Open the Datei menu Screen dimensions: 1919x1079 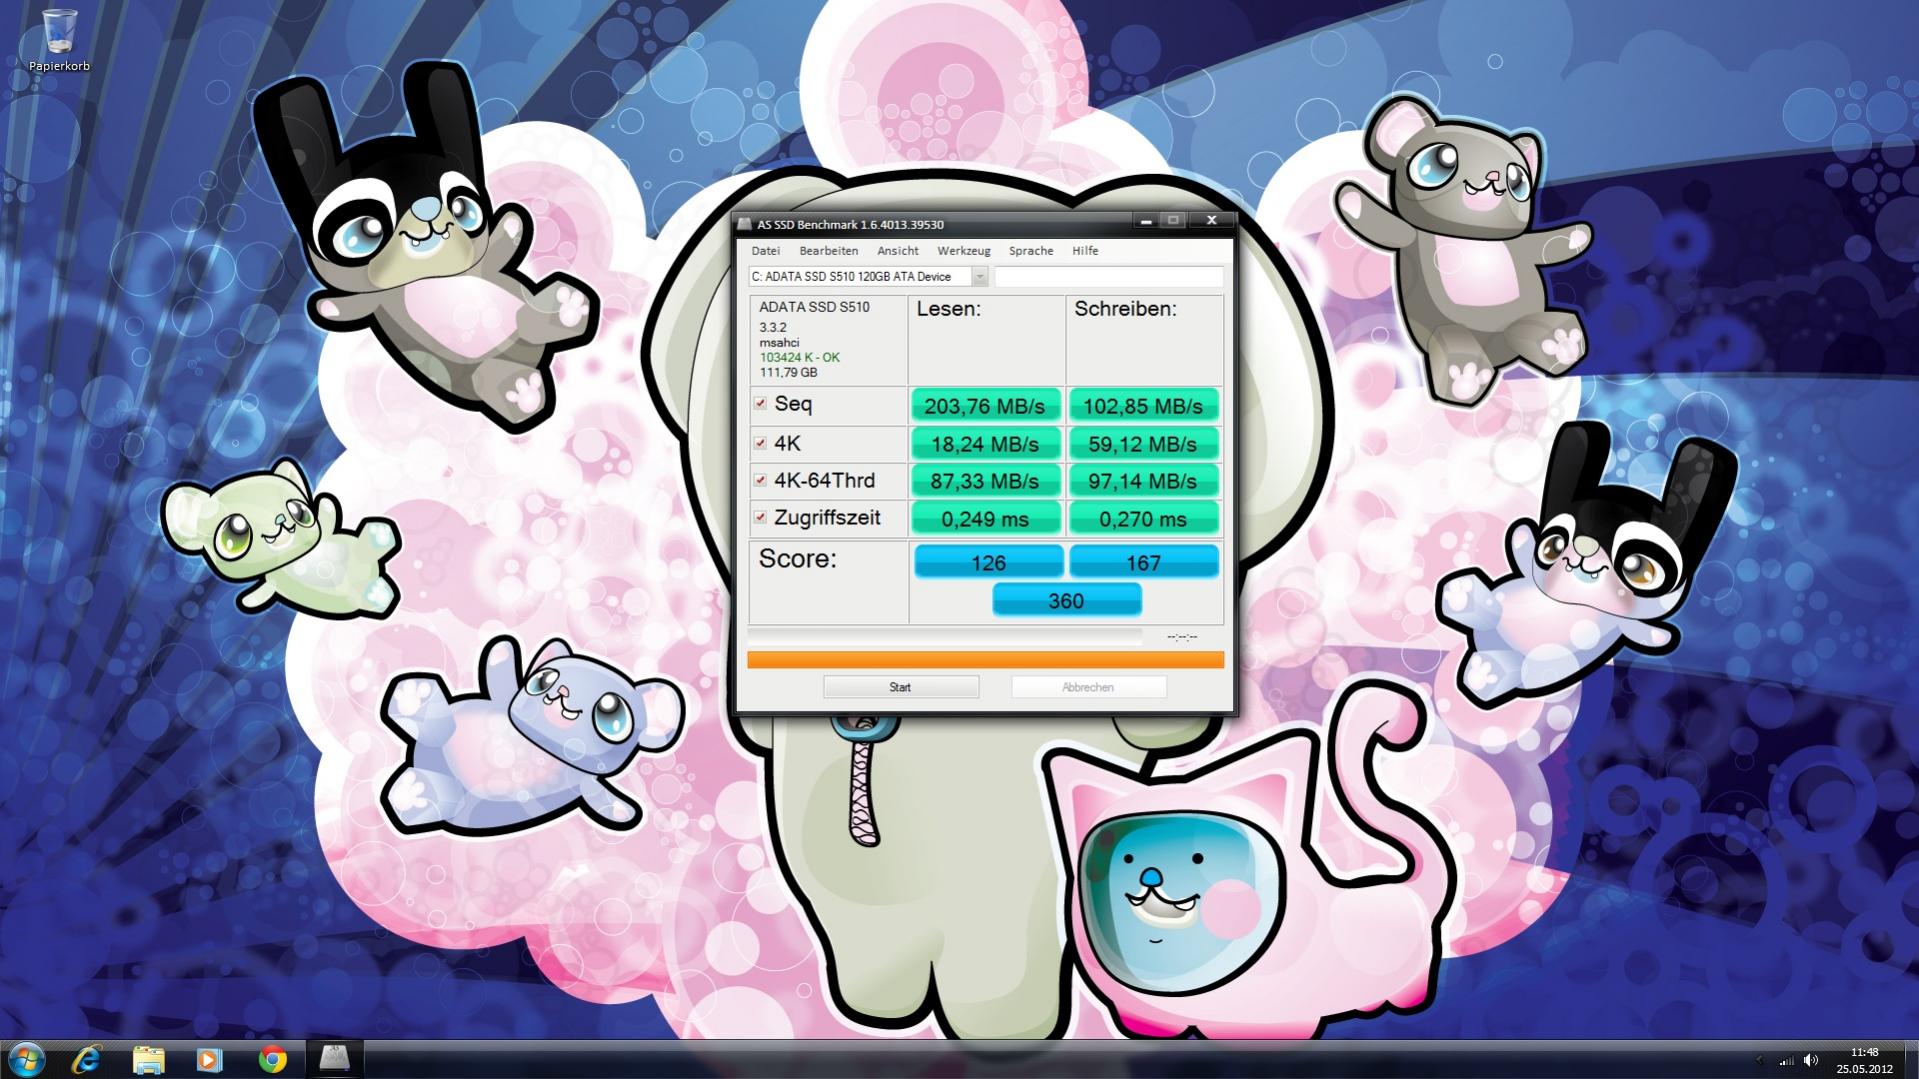tap(765, 251)
